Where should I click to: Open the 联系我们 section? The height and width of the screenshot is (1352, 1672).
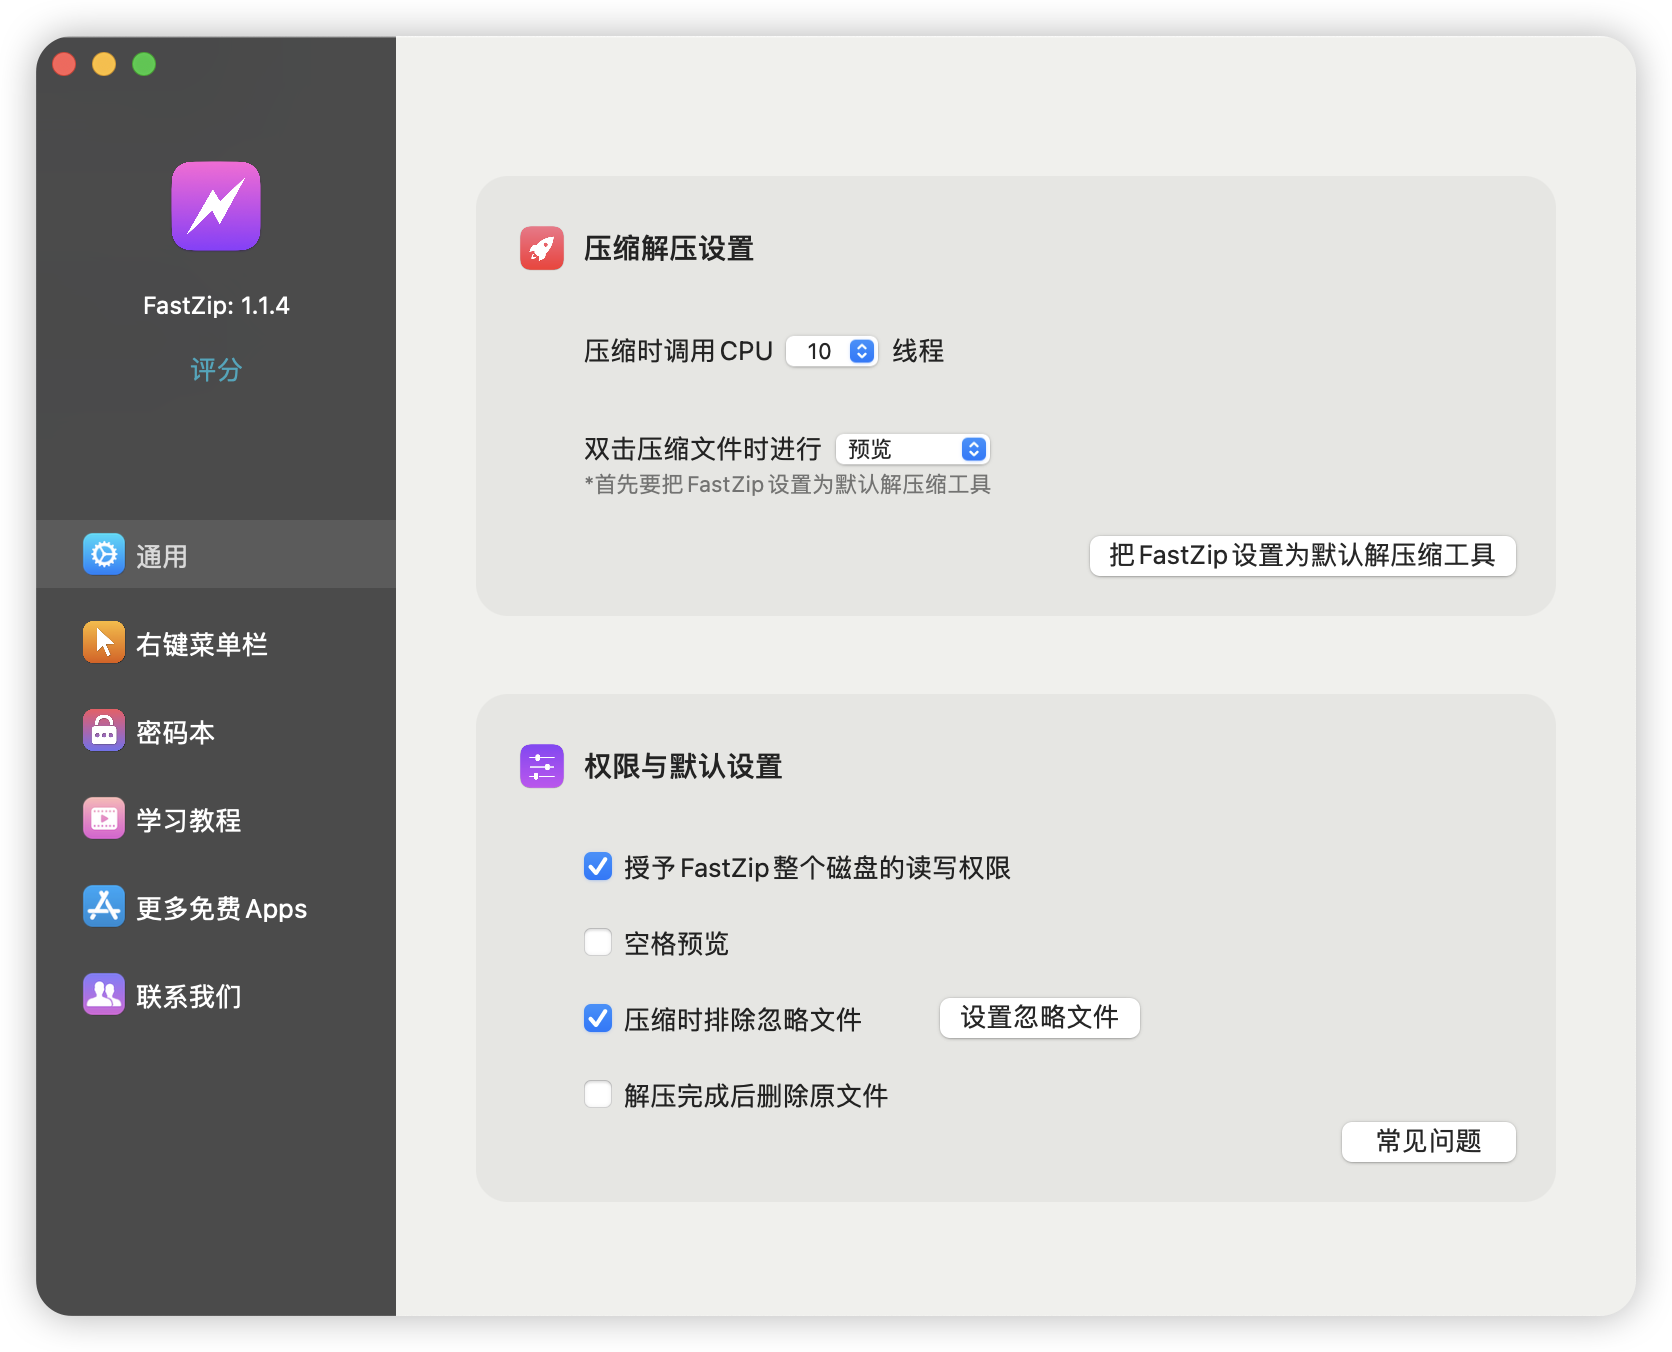tap(216, 994)
